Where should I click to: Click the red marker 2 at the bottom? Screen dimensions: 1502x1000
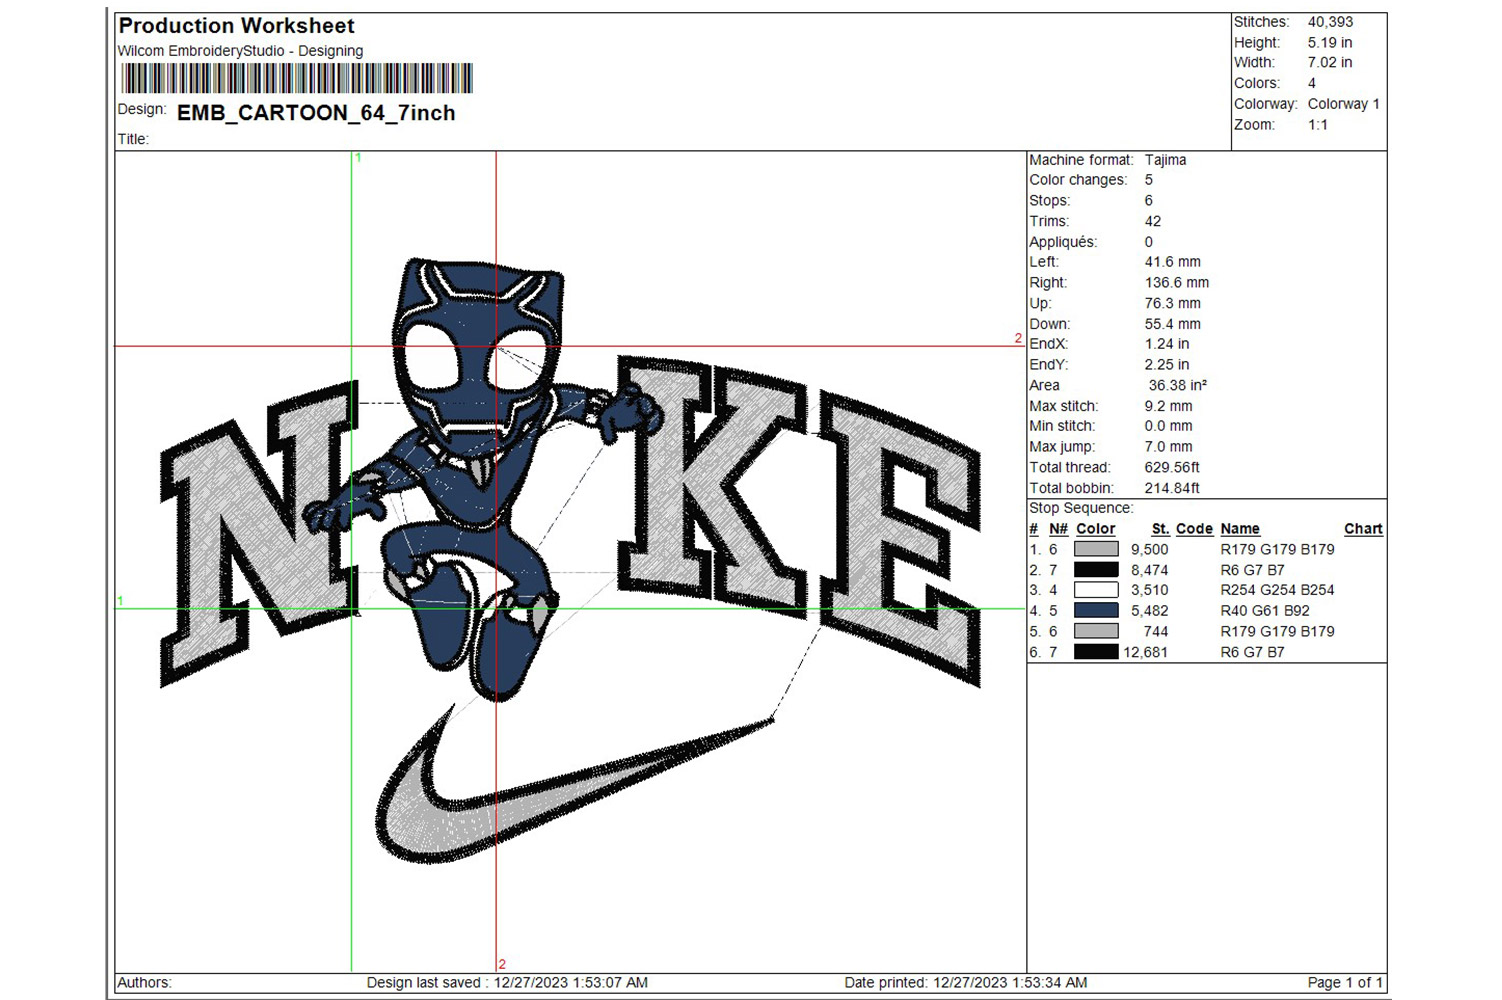point(502,964)
